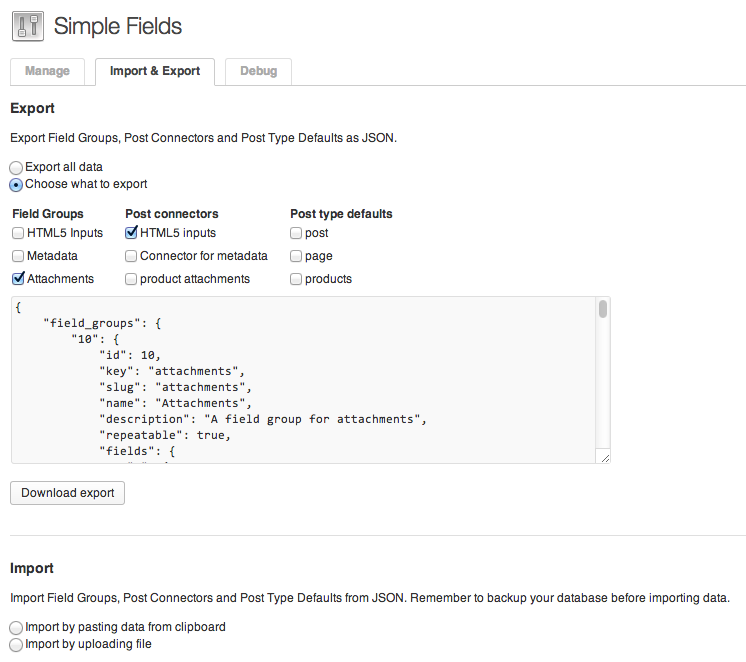746x662 pixels.
Task: Click the "key": "attachments" line
Action: coord(172,371)
